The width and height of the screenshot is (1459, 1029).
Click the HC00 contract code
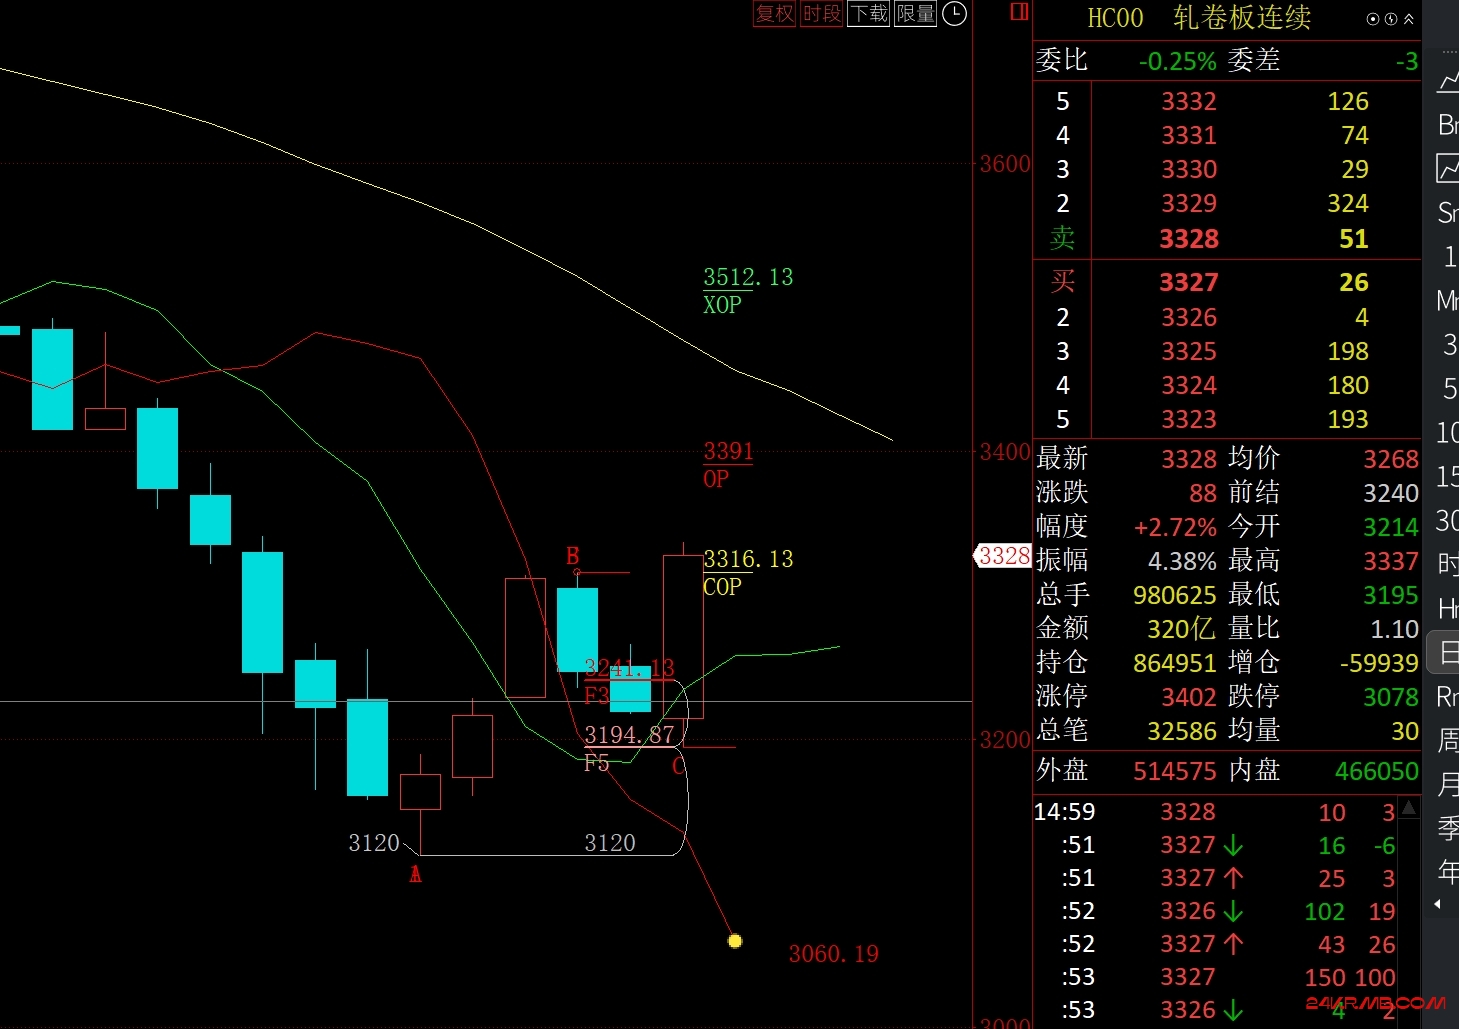pyautogui.click(x=1115, y=18)
